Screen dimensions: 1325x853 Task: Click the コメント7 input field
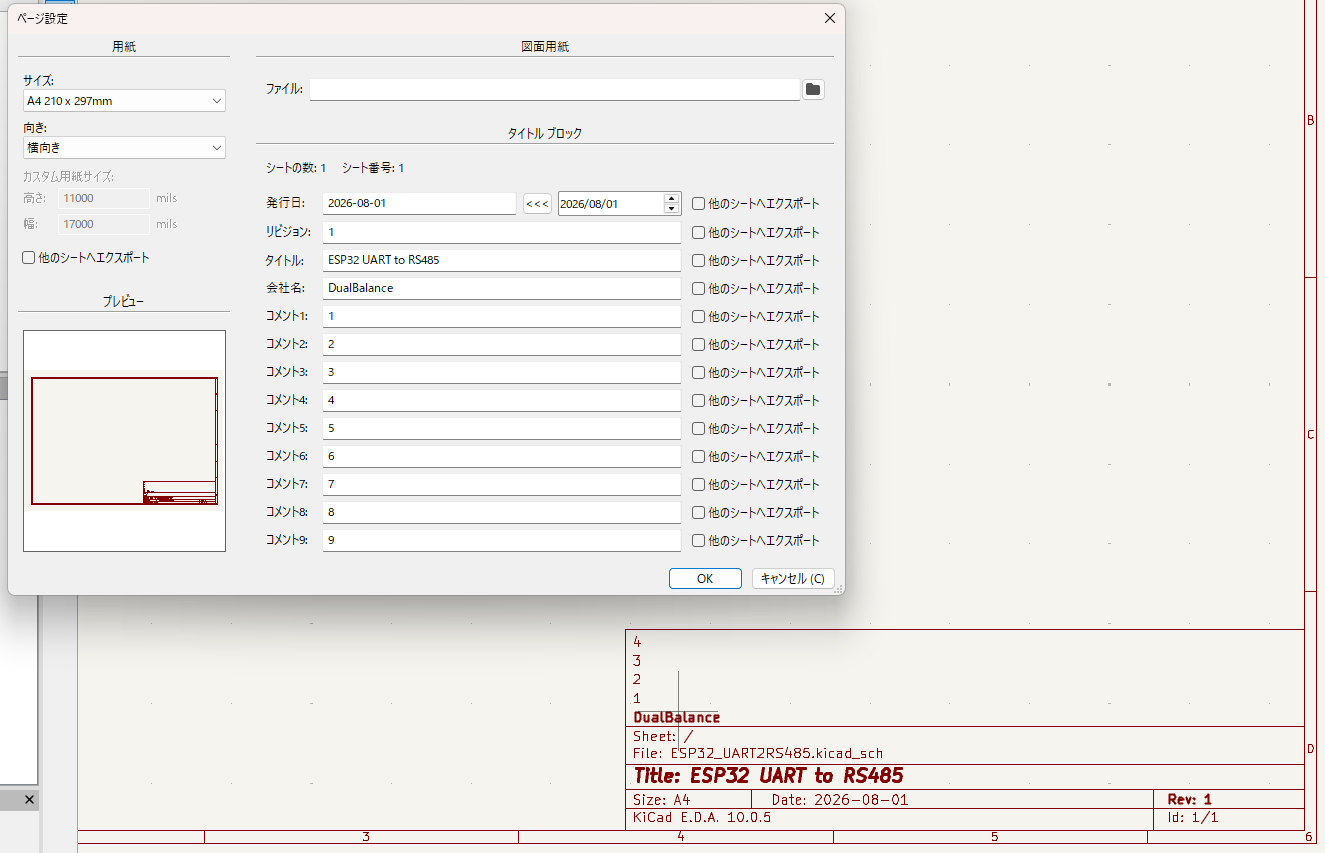pos(502,484)
